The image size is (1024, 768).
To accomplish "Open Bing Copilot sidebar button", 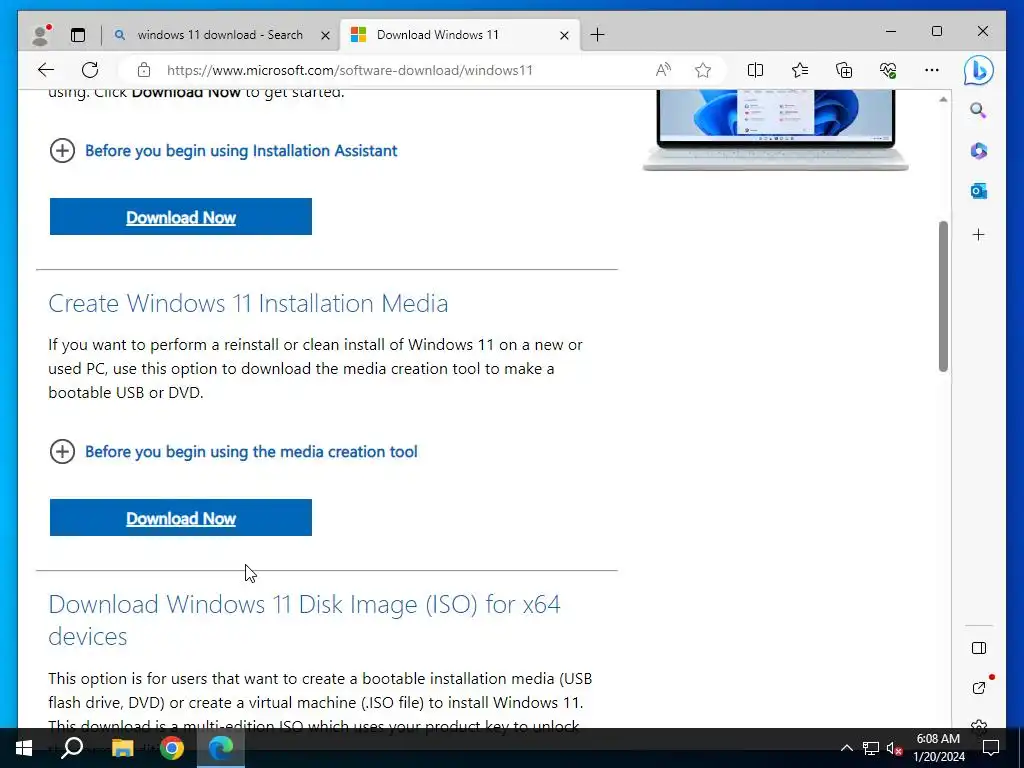I will [x=978, y=70].
